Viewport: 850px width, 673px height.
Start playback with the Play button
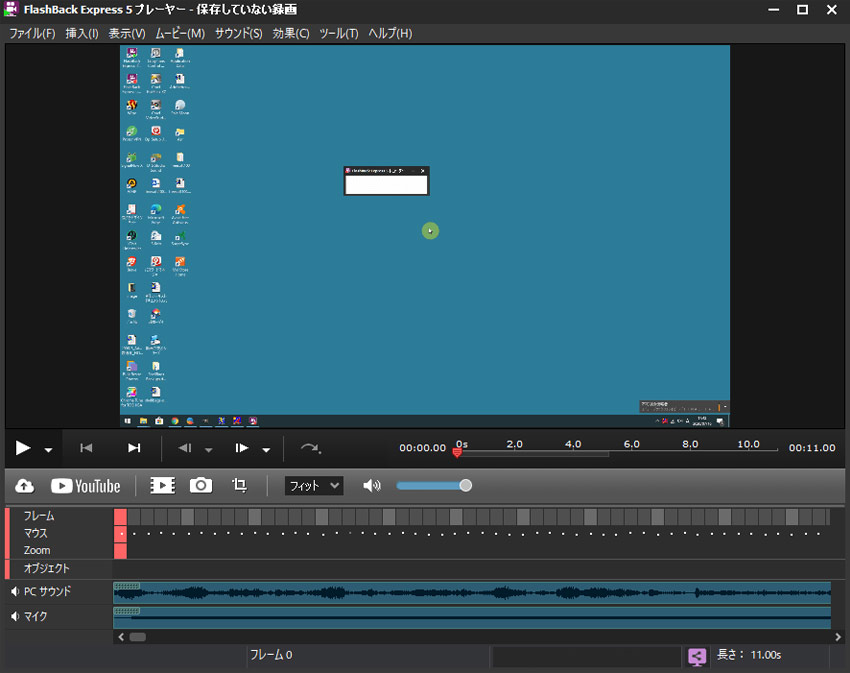point(23,448)
